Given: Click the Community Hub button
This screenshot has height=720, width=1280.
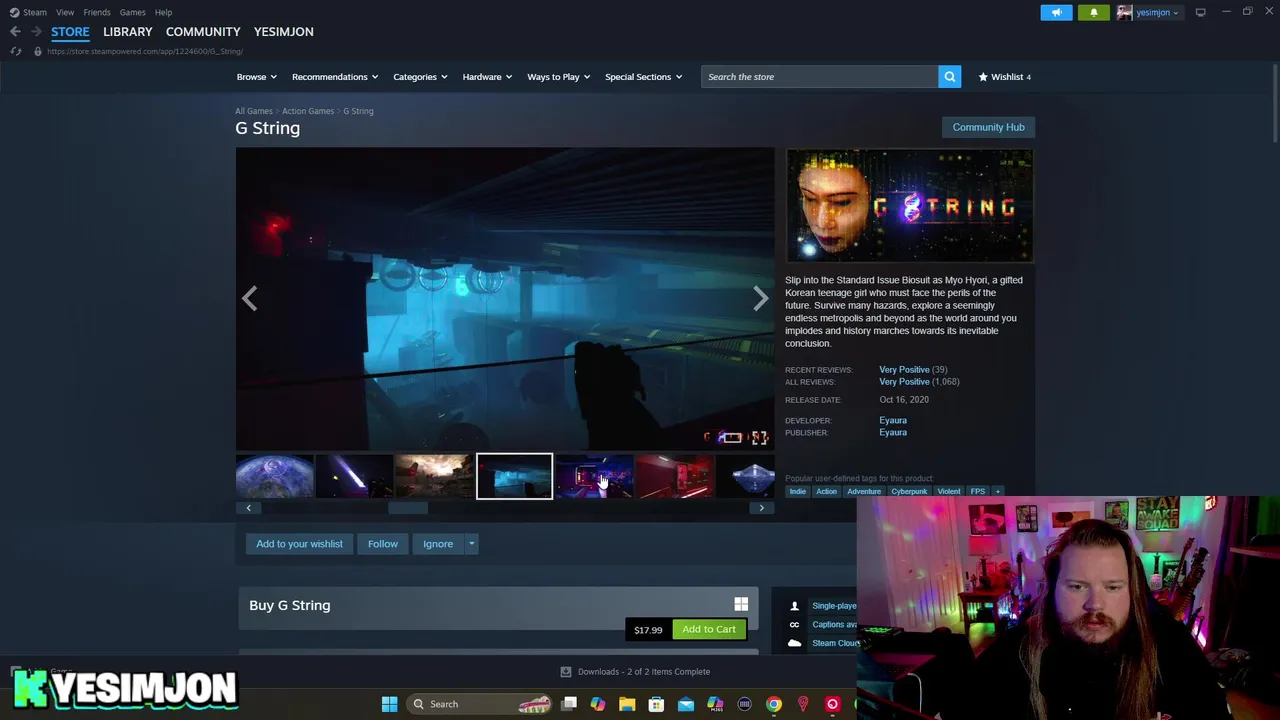Looking at the screenshot, I should click(988, 127).
